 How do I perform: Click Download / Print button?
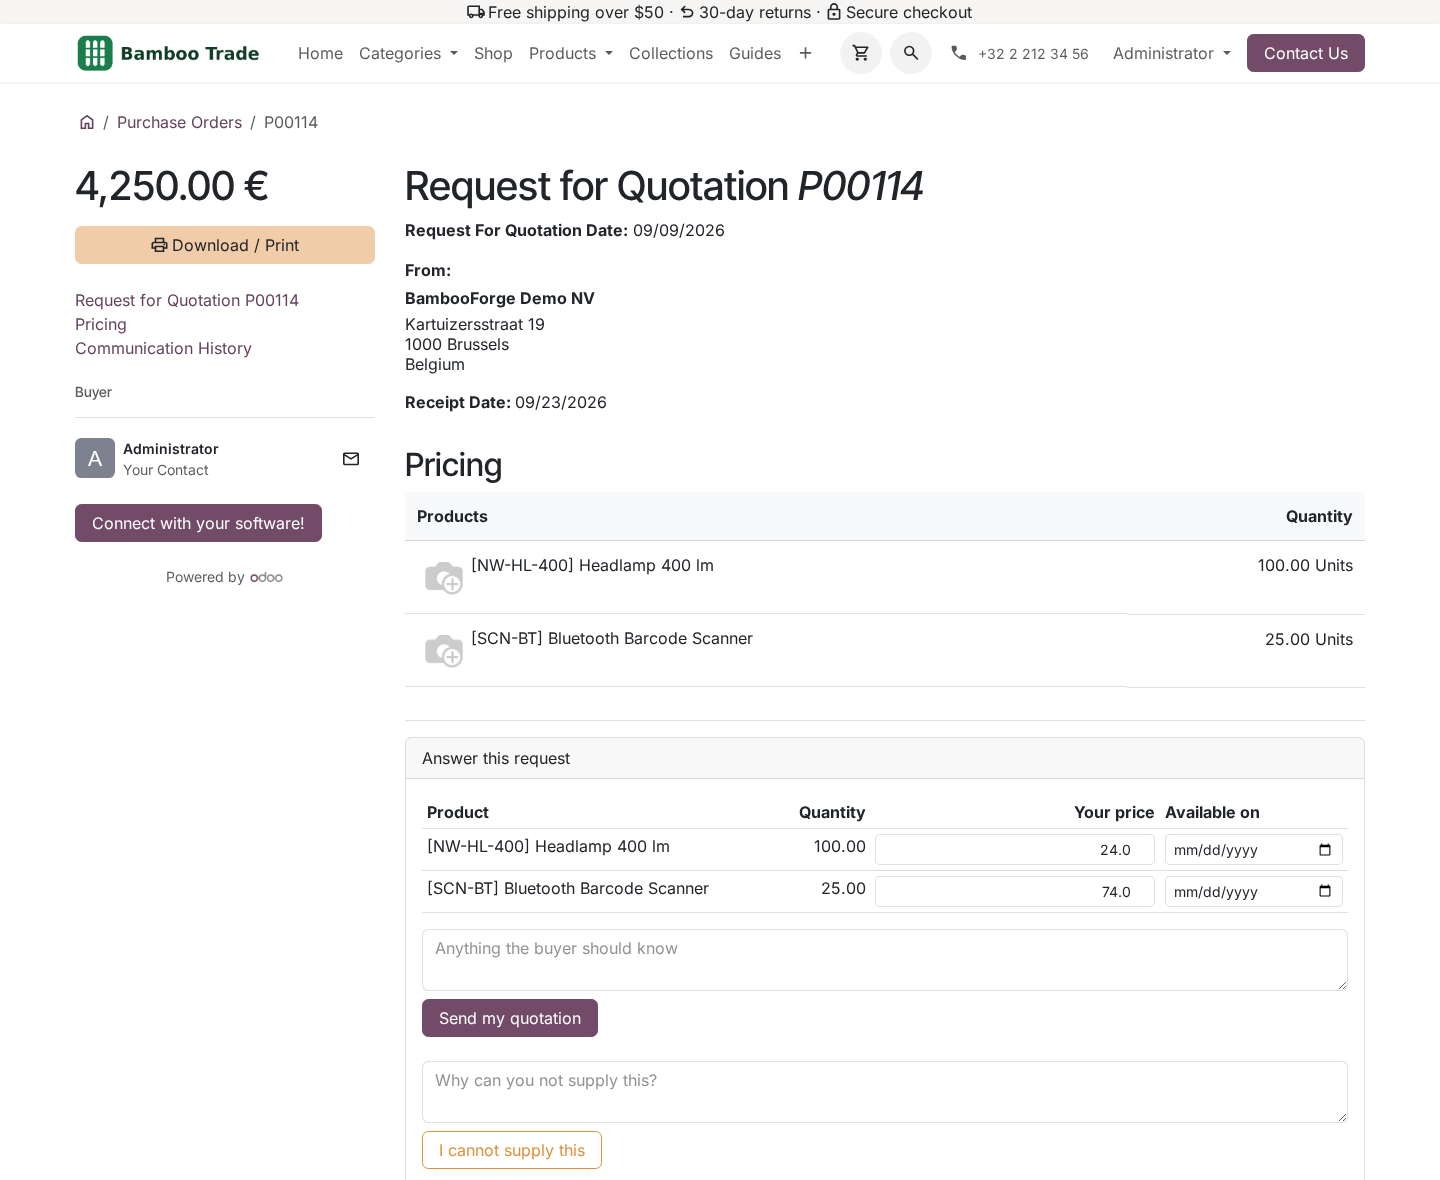(225, 245)
